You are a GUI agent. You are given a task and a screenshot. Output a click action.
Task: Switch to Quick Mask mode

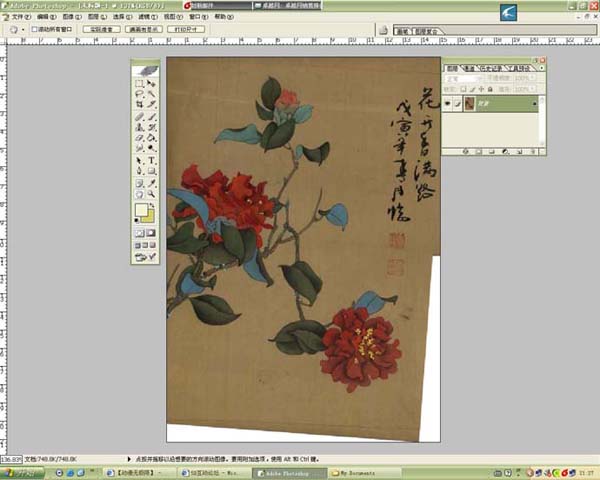point(151,233)
